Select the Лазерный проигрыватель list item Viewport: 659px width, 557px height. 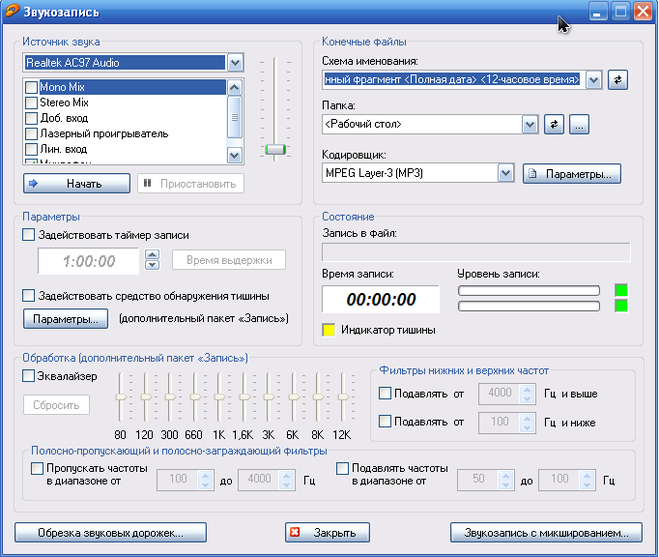104,134
